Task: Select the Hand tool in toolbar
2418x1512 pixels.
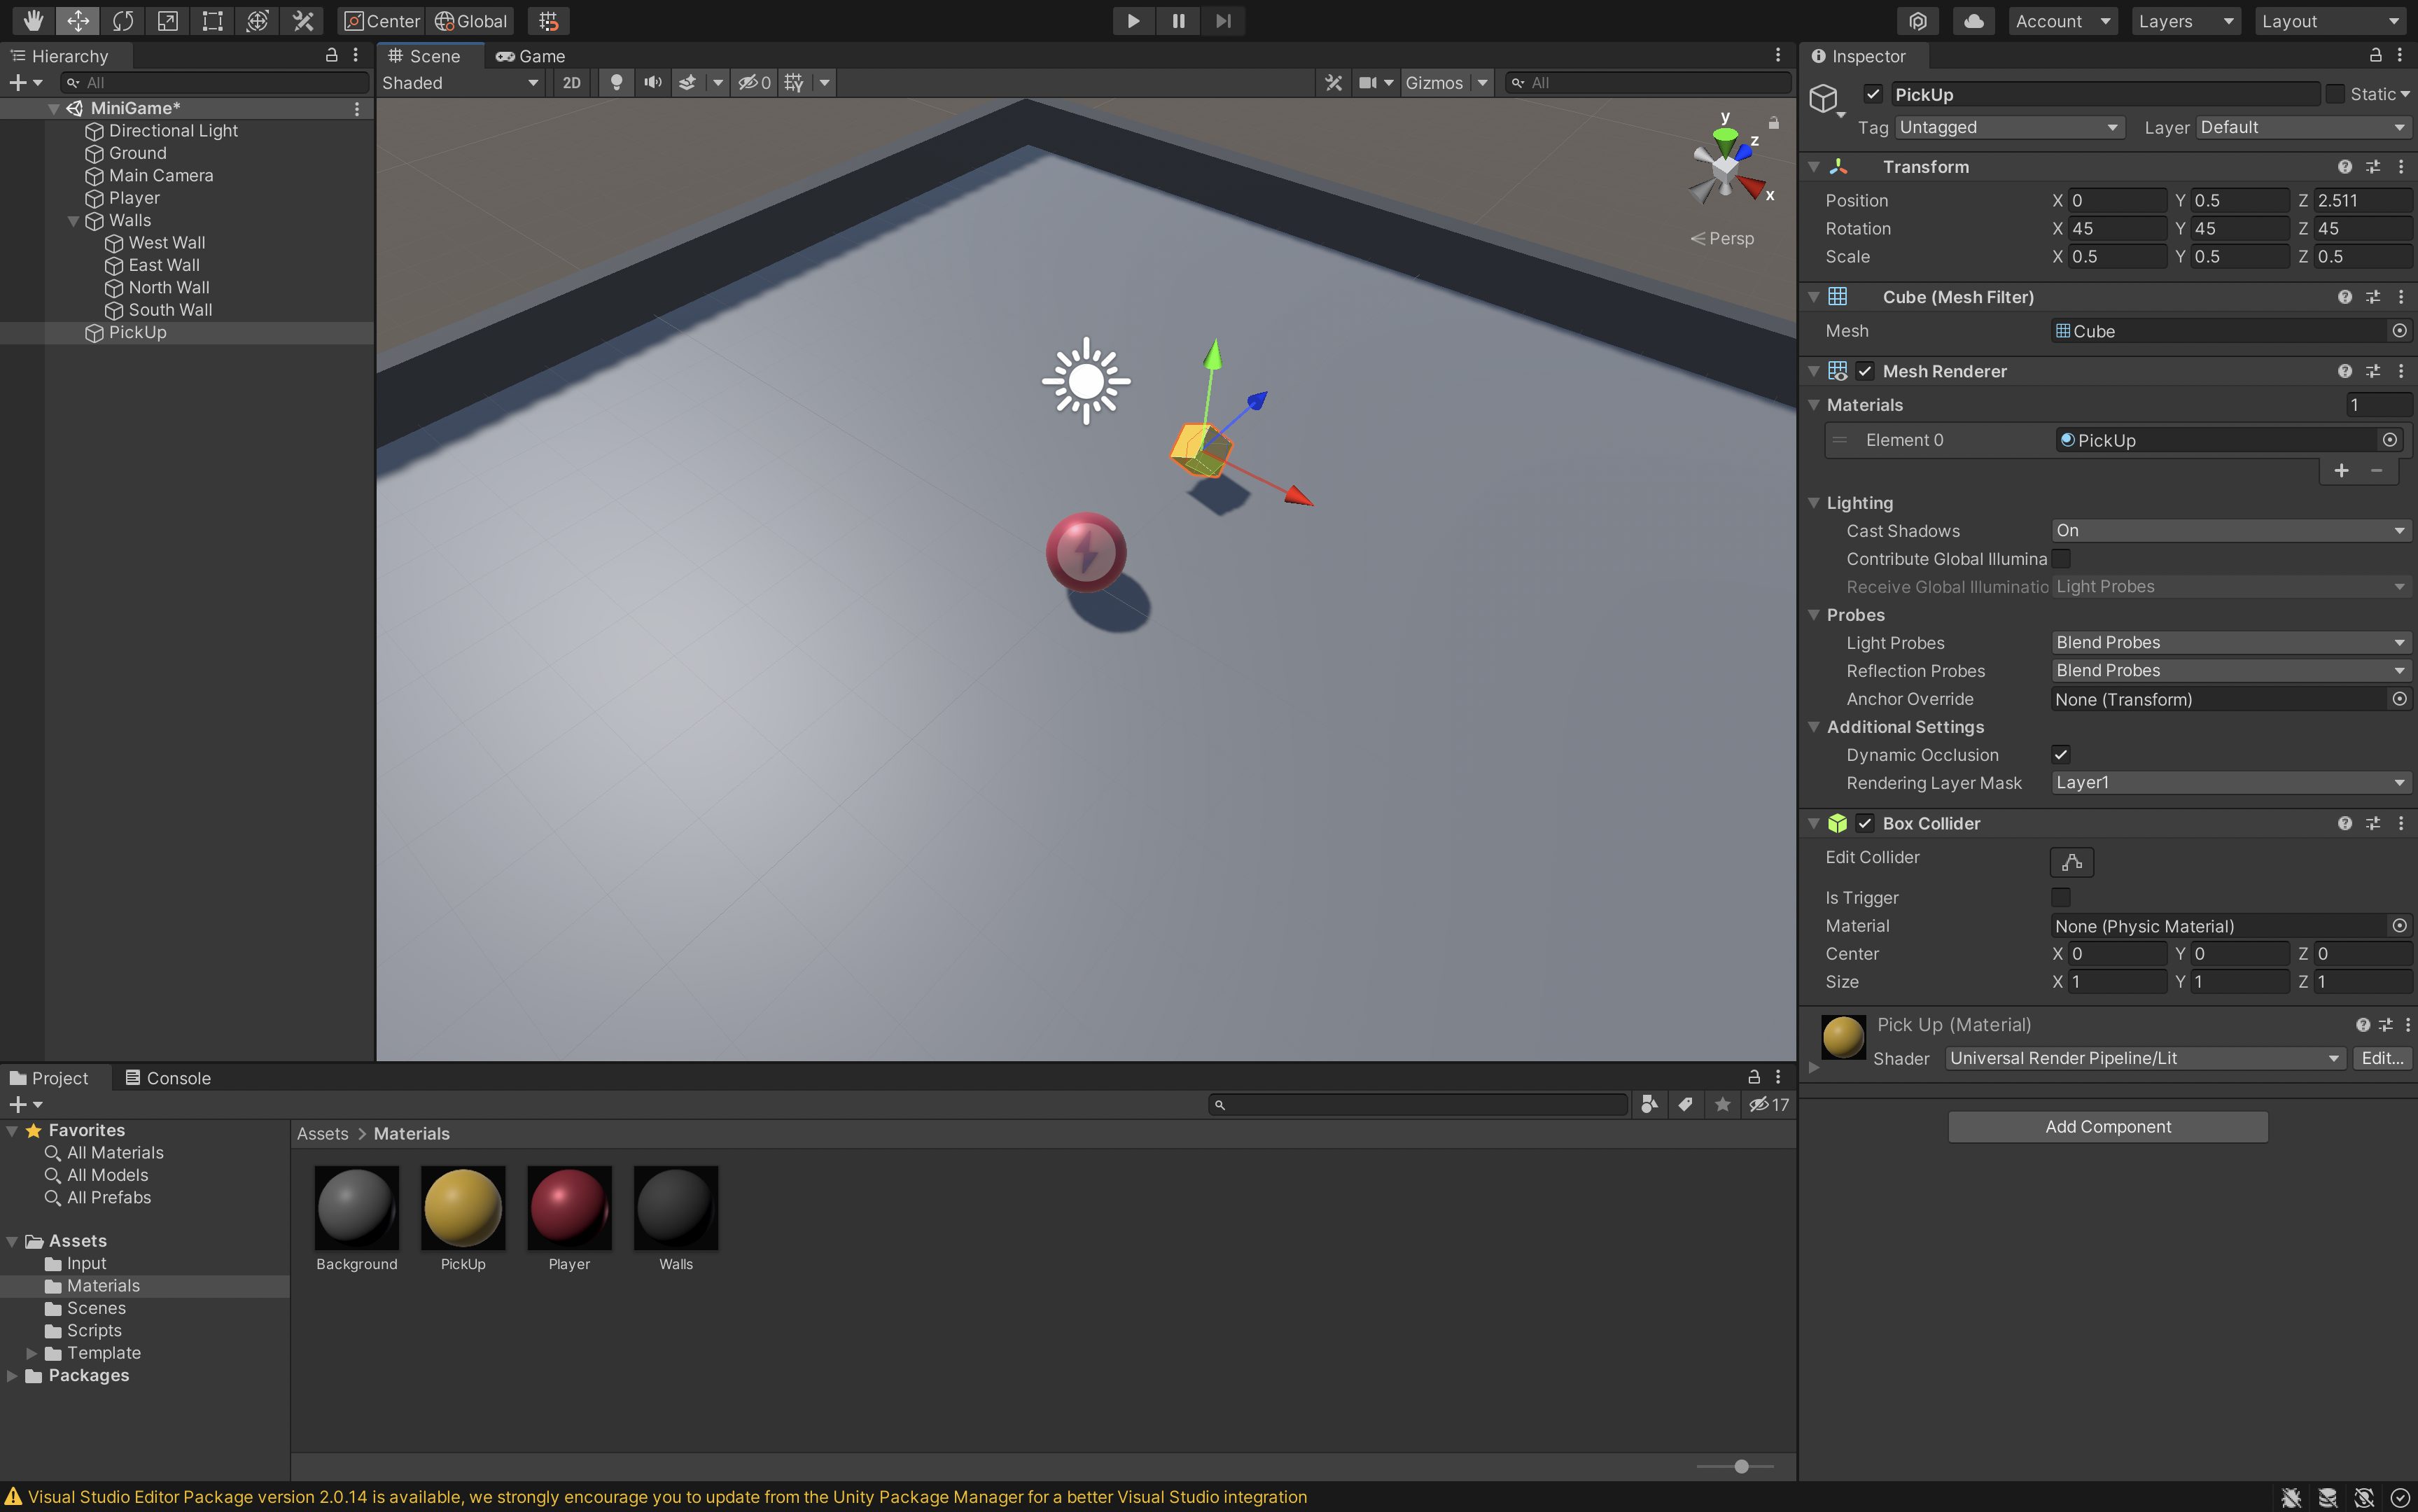Action: [x=33, y=20]
